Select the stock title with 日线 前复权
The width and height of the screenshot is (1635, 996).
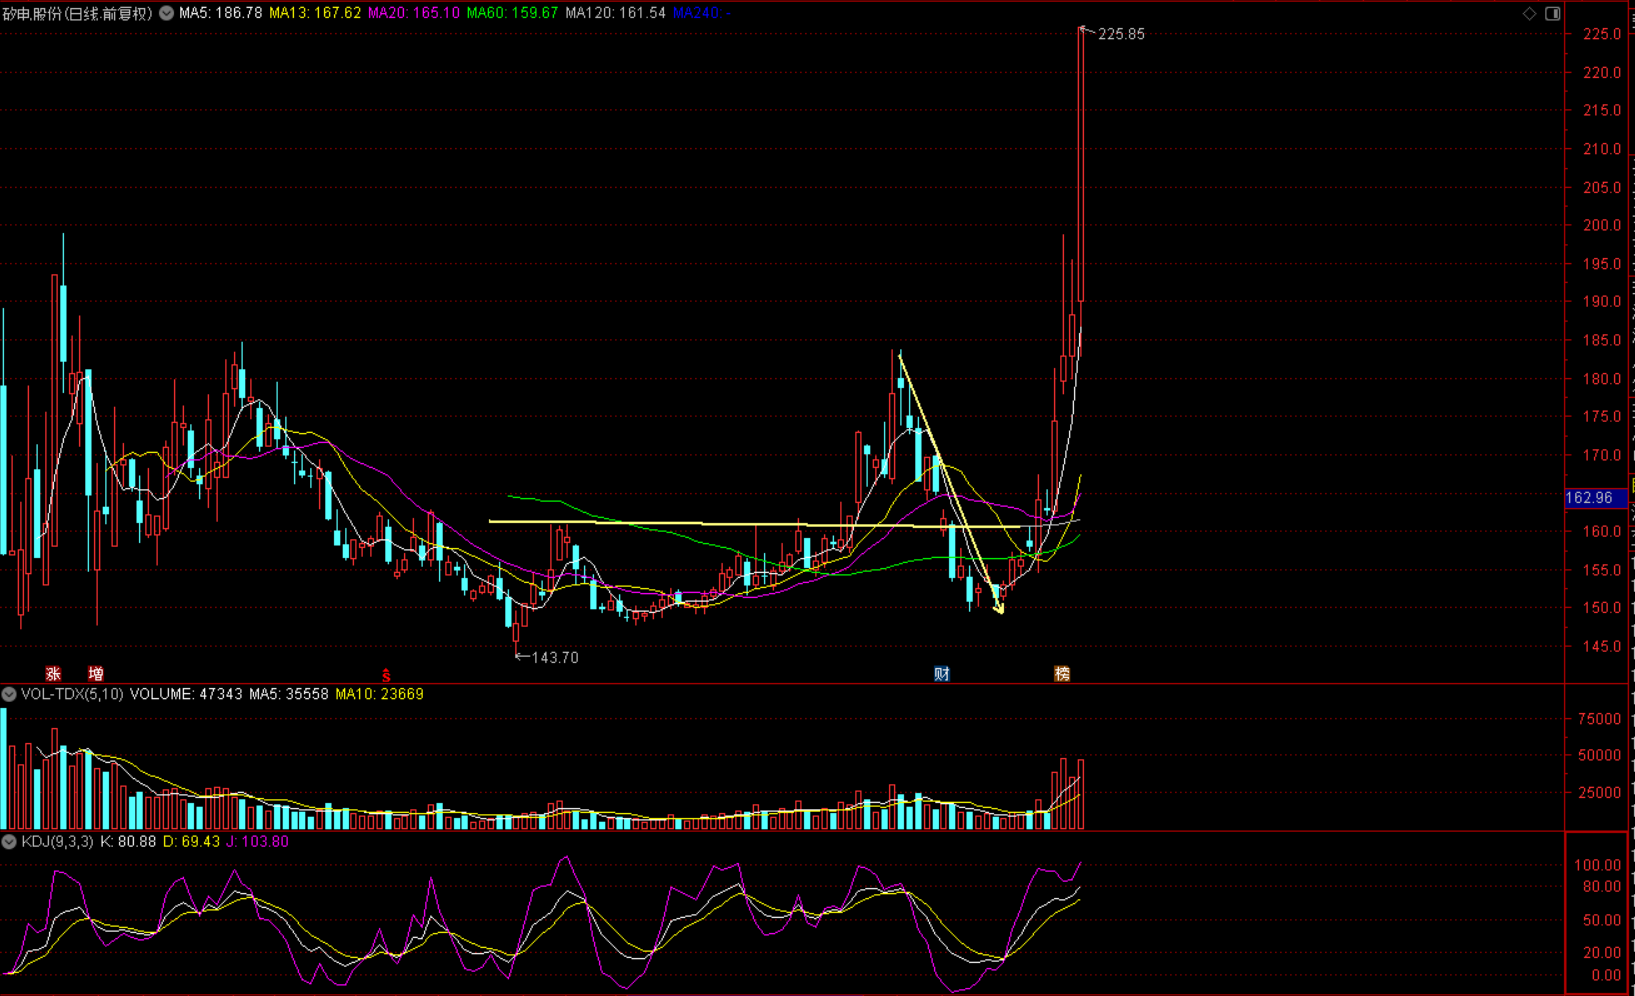78,13
